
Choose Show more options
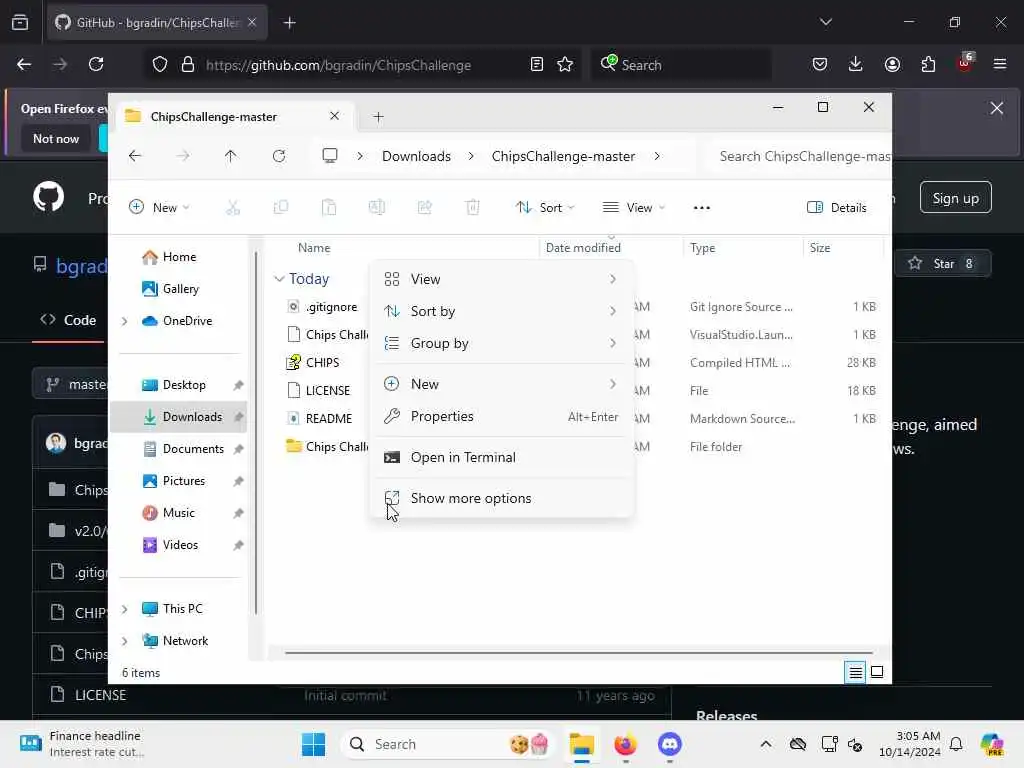(x=501, y=498)
